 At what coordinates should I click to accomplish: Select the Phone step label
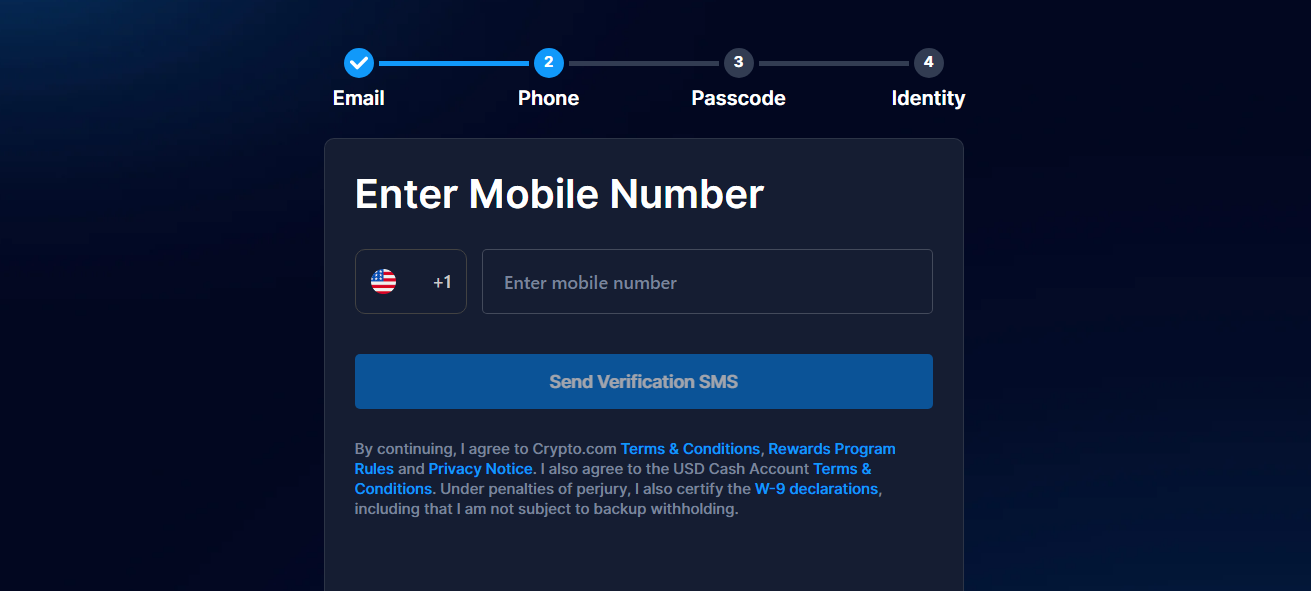point(548,98)
